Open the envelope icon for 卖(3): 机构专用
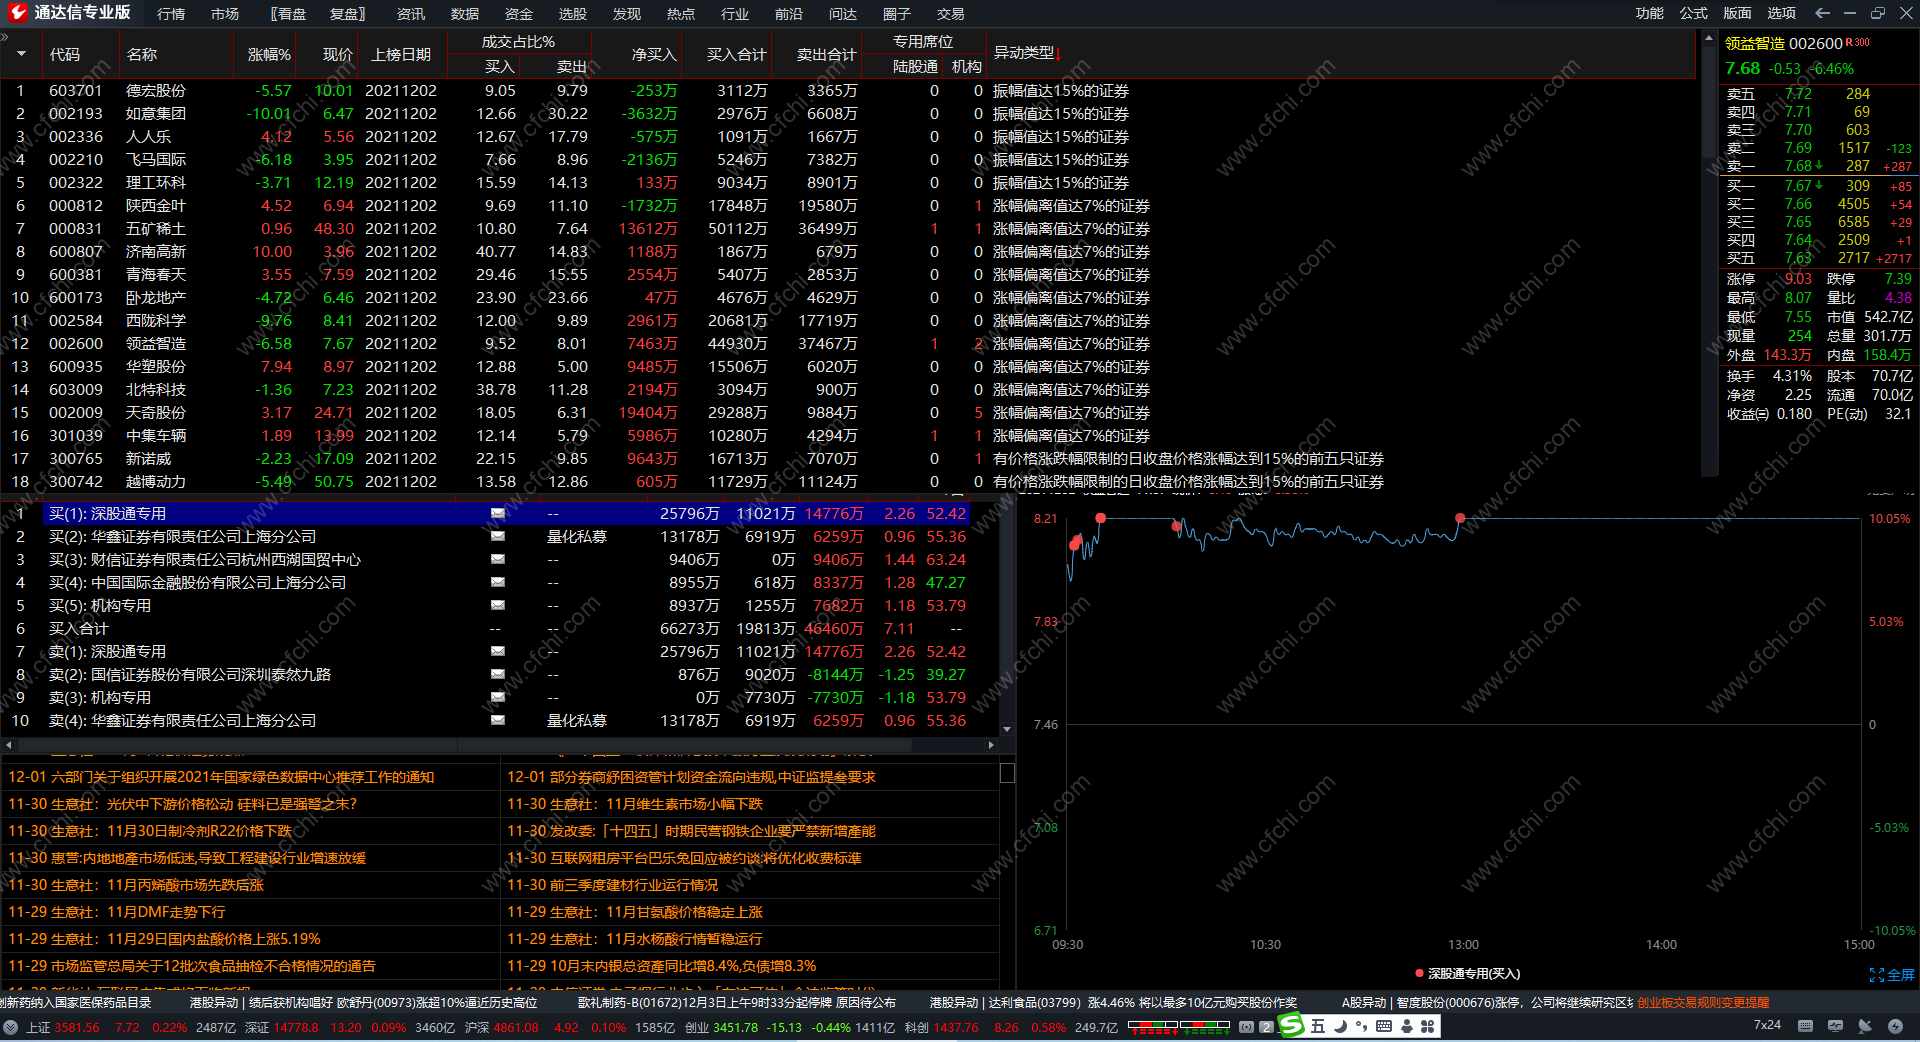This screenshot has width=1920, height=1042. [497, 697]
